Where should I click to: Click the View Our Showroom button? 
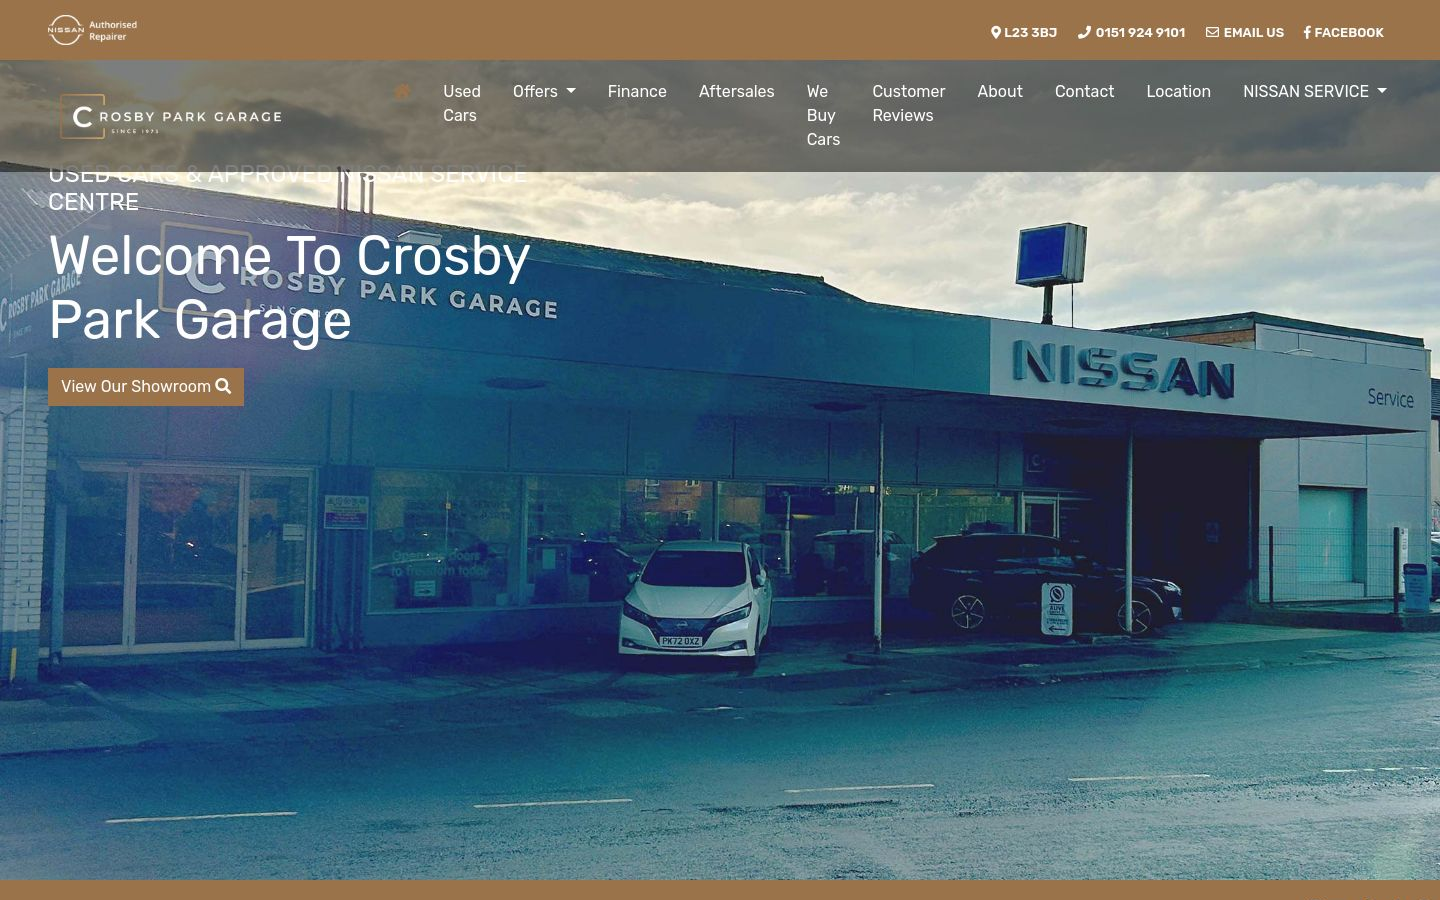tap(146, 387)
